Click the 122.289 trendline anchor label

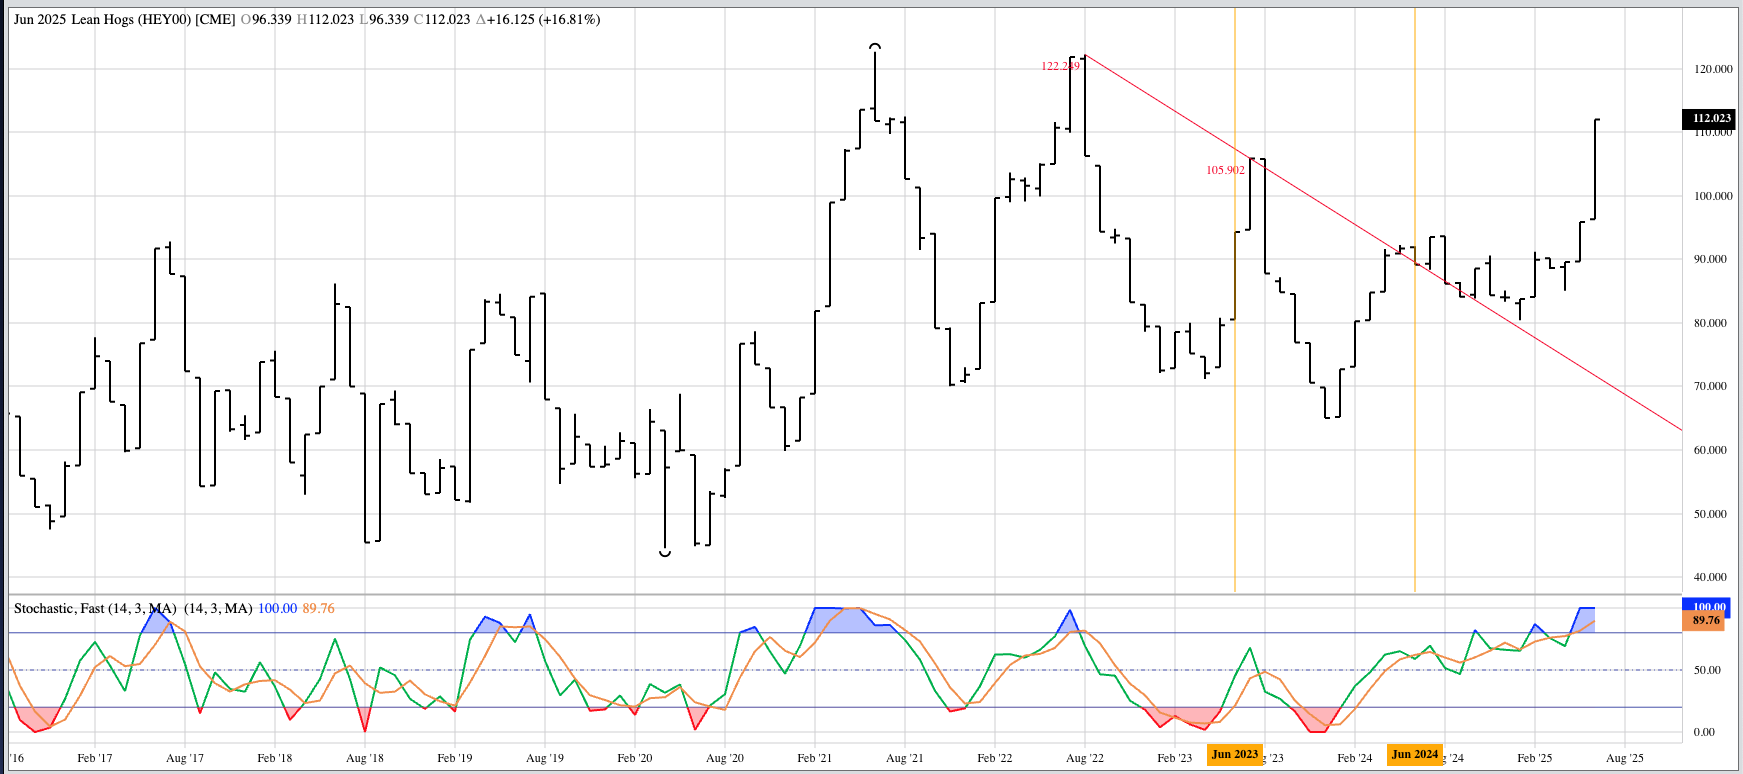[1059, 66]
